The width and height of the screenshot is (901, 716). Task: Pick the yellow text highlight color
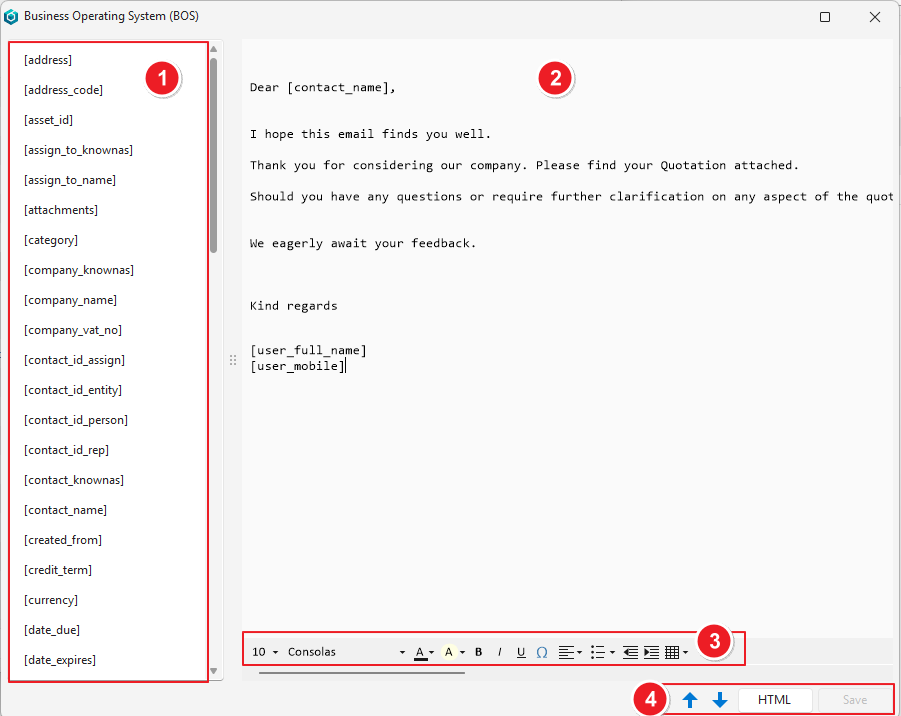coord(449,652)
